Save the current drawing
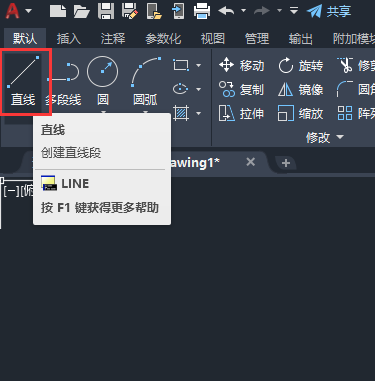The height and width of the screenshot is (381, 375). coord(106,11)
